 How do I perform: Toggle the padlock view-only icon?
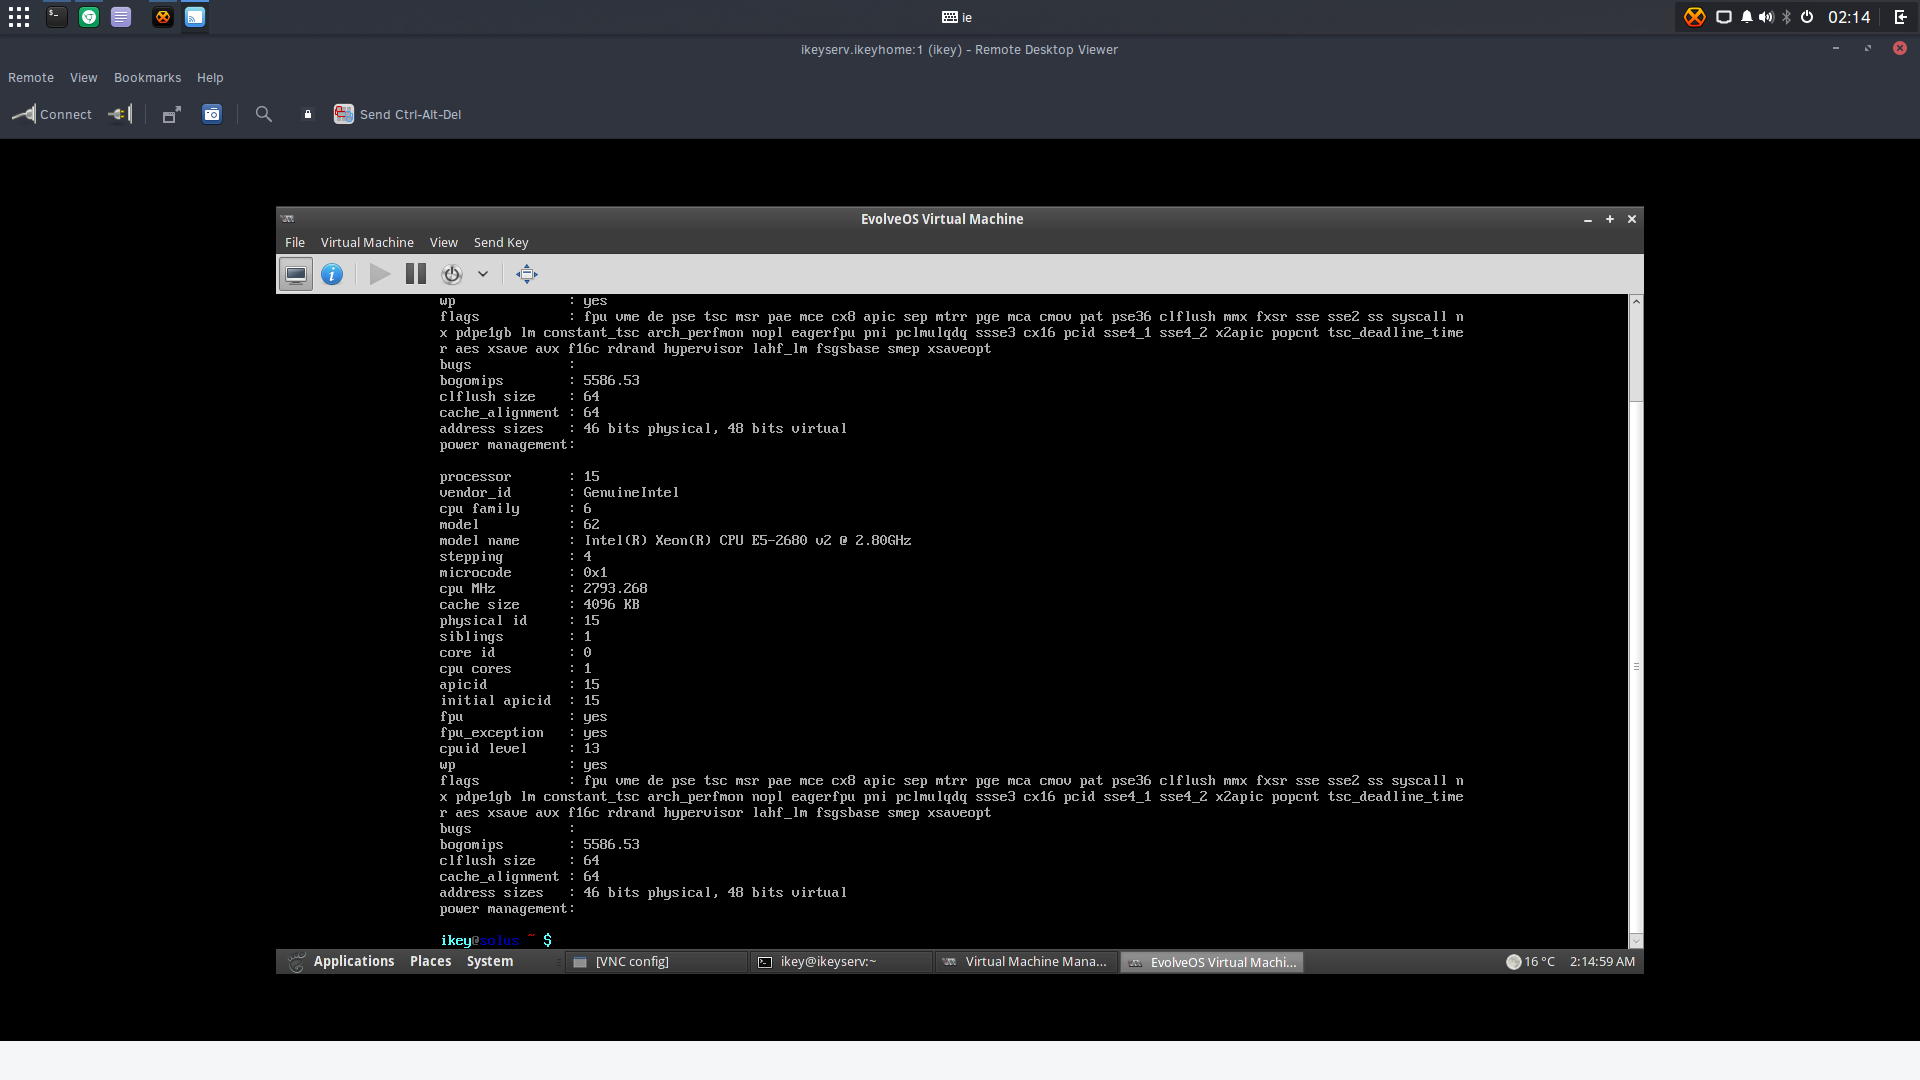tap(308, 114)
